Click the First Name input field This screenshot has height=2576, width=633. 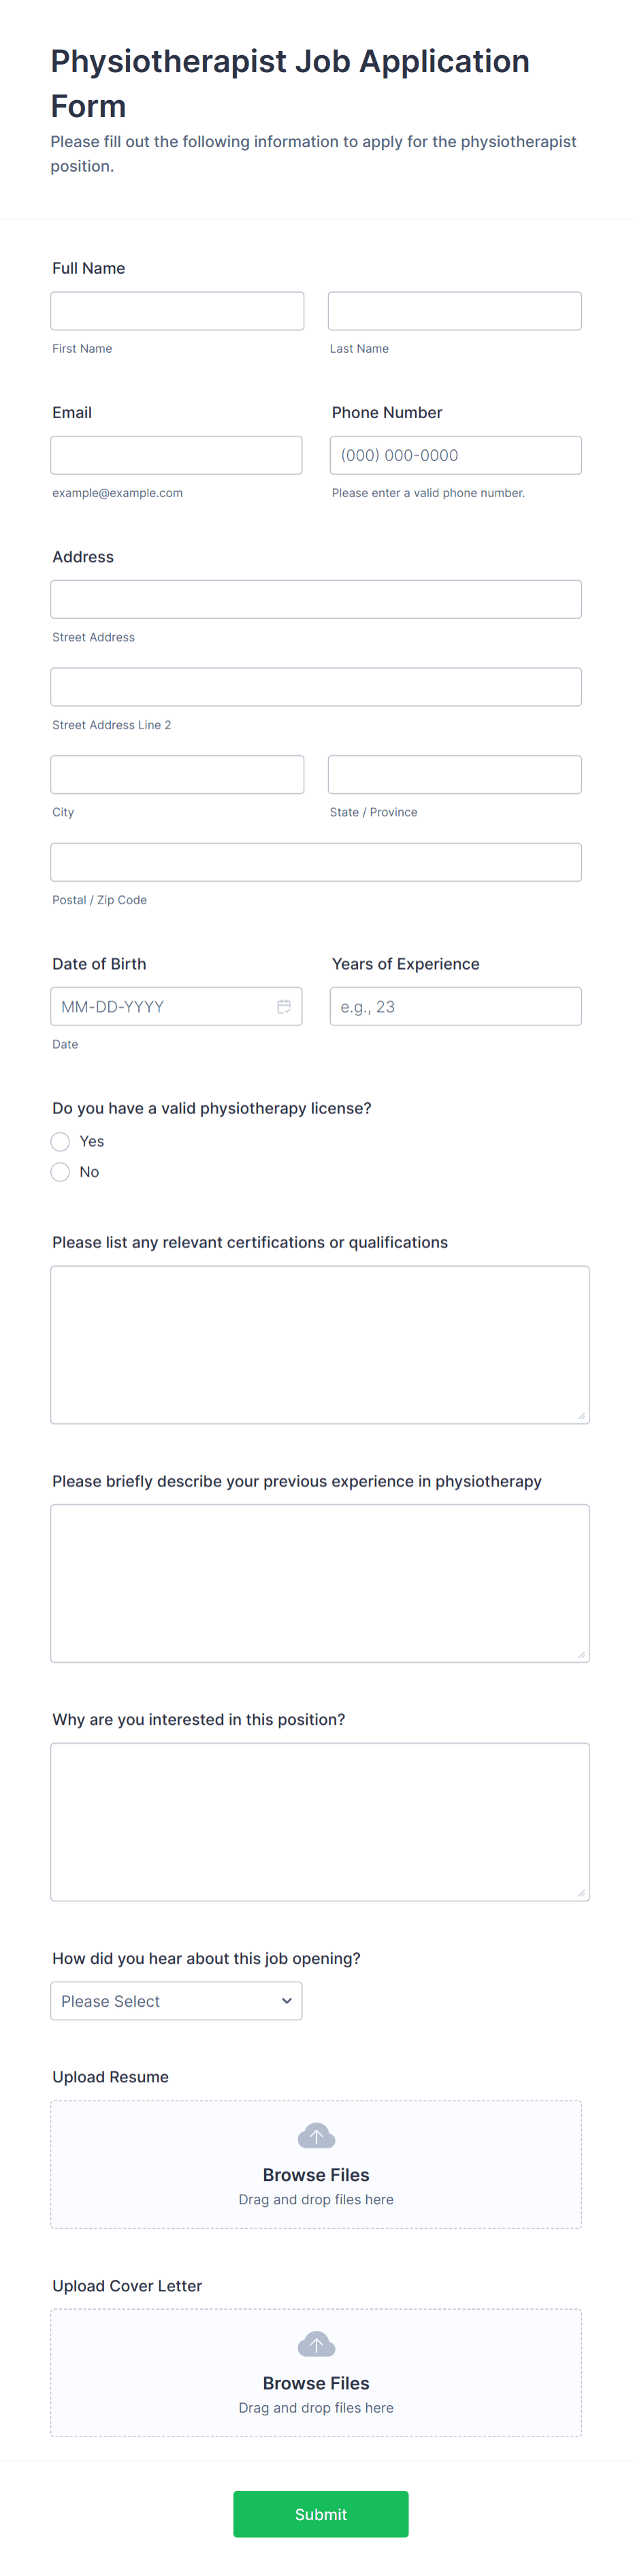click(x=177, y=310)
